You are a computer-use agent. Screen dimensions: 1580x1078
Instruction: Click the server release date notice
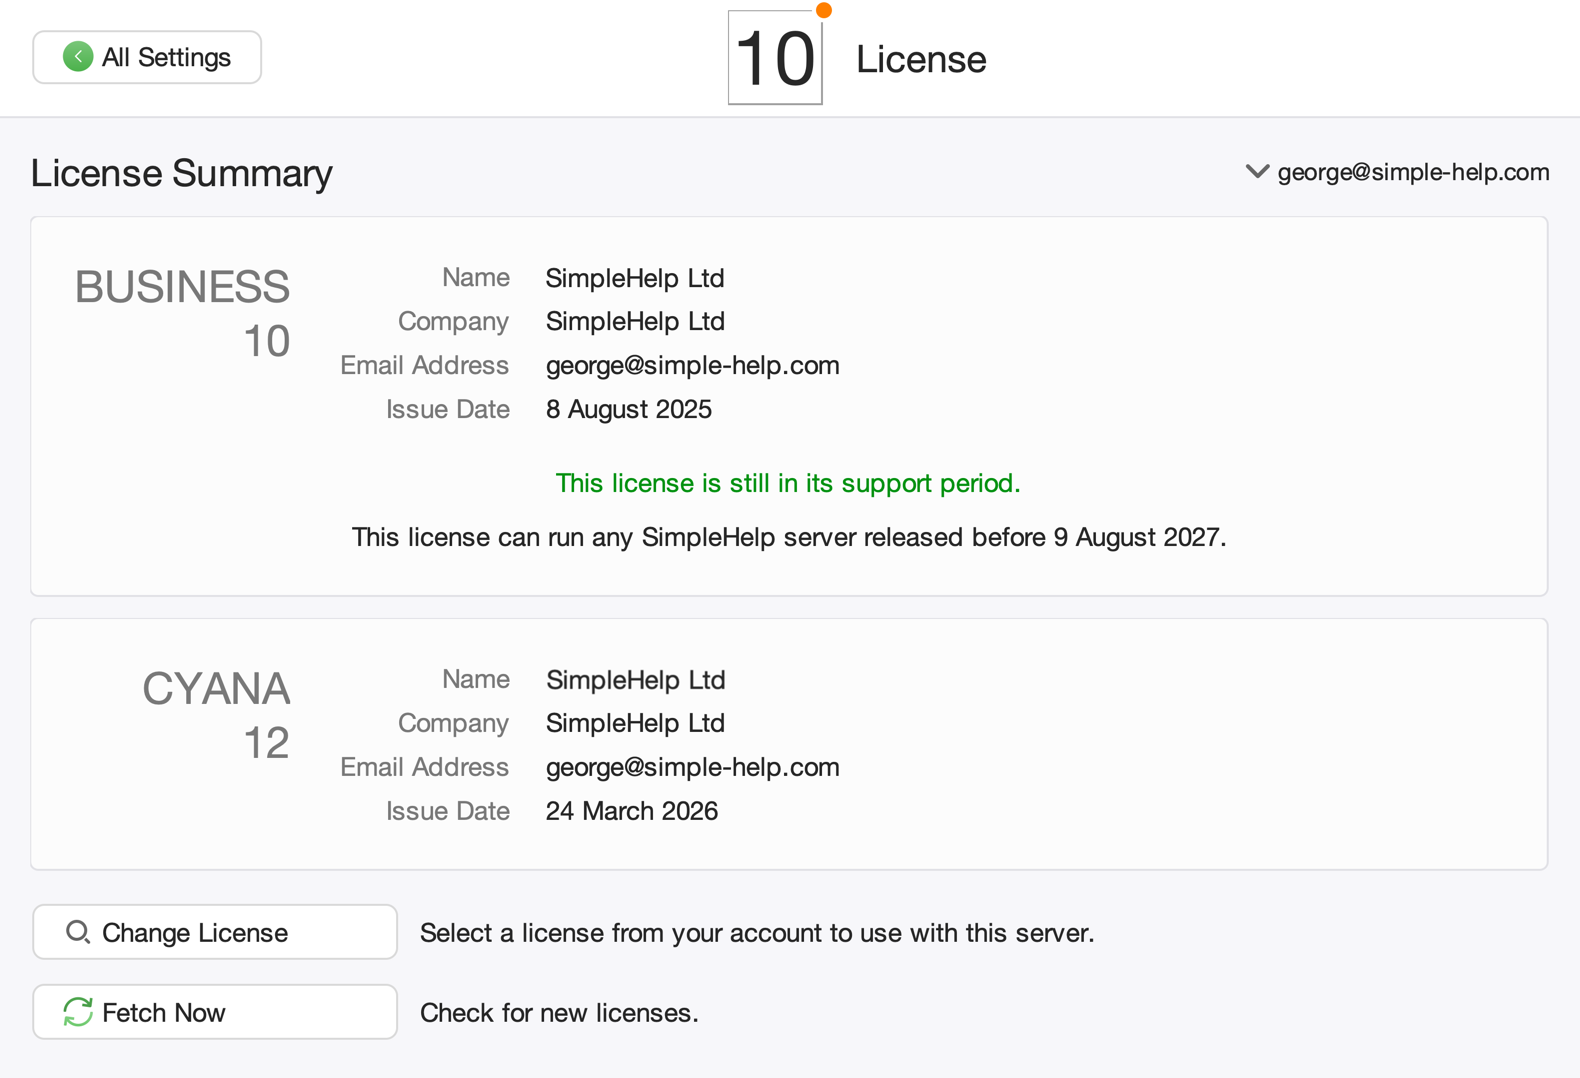[x=789, y=537]
